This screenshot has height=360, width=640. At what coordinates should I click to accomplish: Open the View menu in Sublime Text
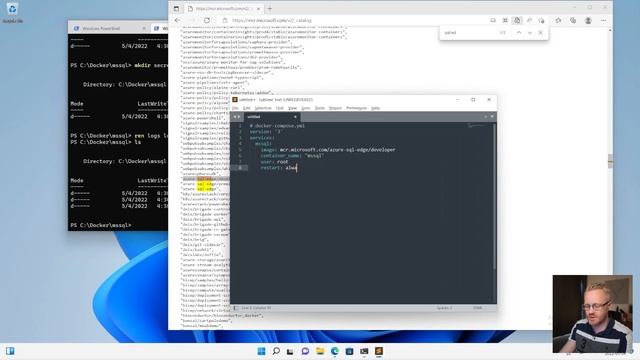click(x=293, y=108)
